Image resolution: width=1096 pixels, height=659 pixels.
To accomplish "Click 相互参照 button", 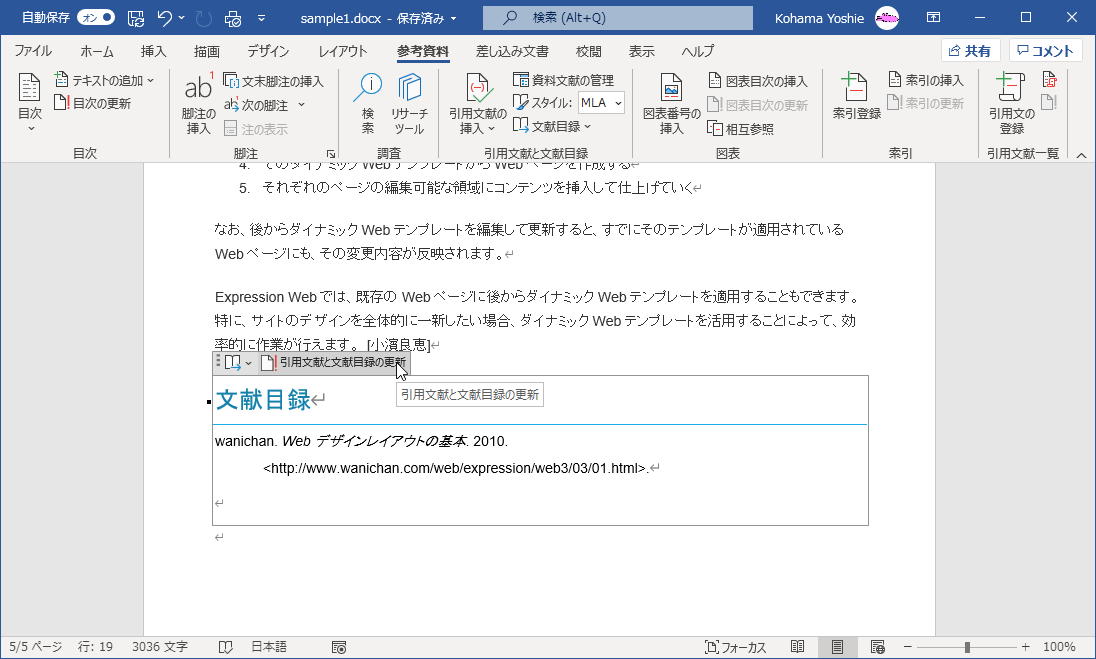I will [x=741, y=129].
